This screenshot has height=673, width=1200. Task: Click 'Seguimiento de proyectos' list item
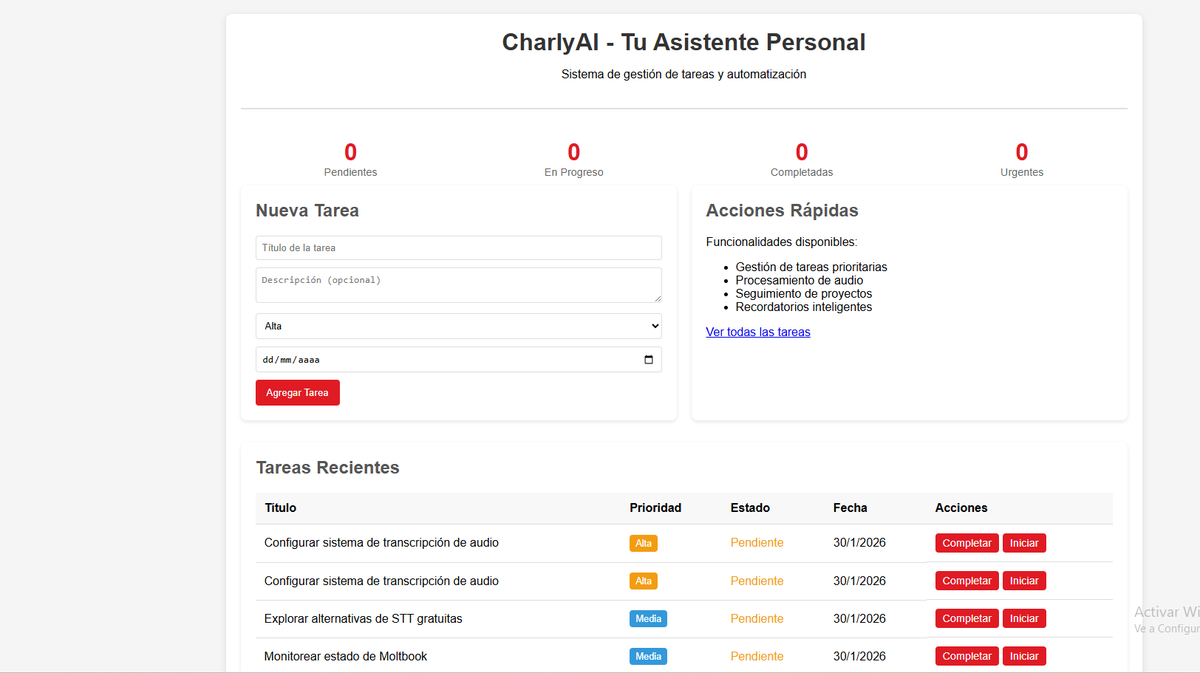804,294
